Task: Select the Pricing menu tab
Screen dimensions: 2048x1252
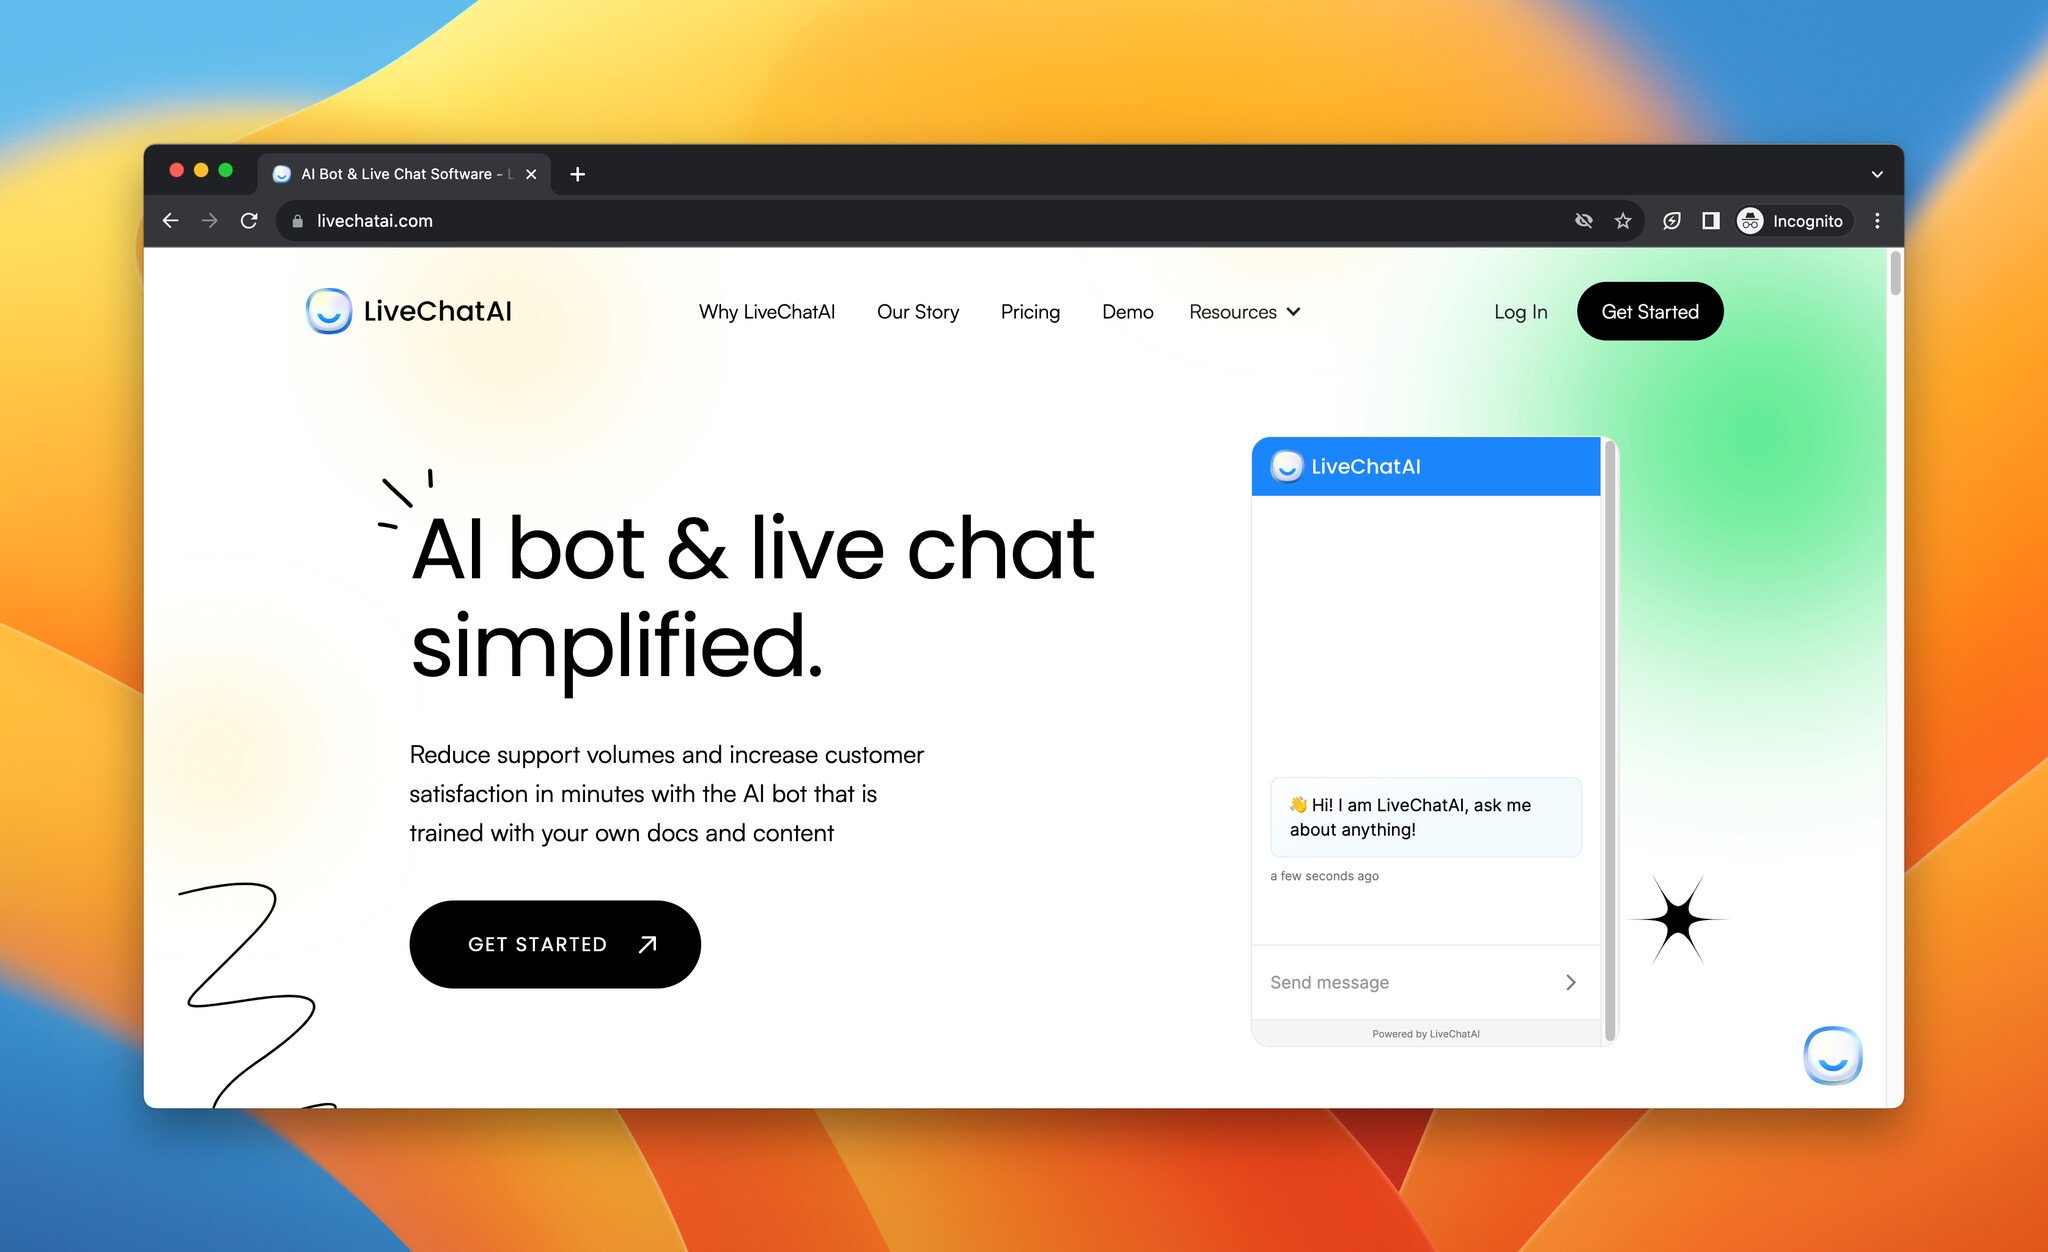Action: (1031, 312)
